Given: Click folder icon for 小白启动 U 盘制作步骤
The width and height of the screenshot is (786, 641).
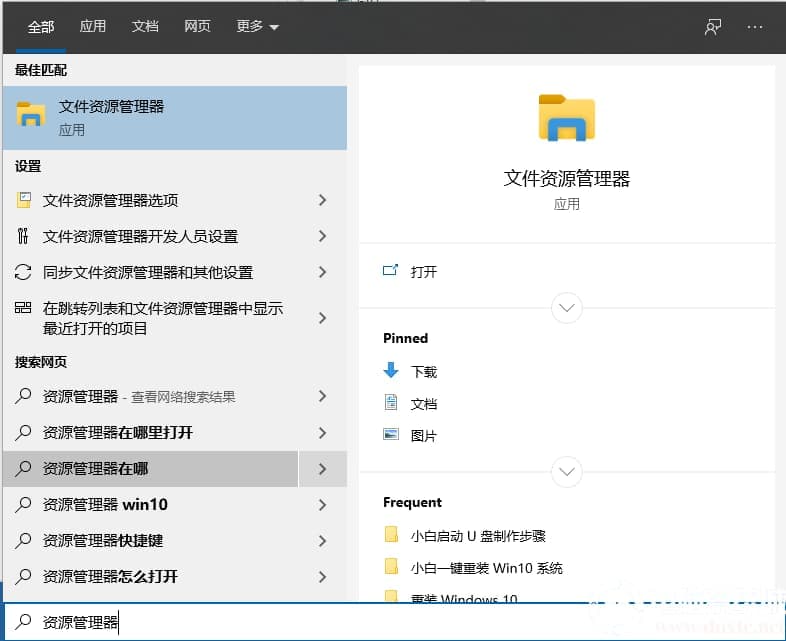Looking at the screenshot, I should pos(391,535).
